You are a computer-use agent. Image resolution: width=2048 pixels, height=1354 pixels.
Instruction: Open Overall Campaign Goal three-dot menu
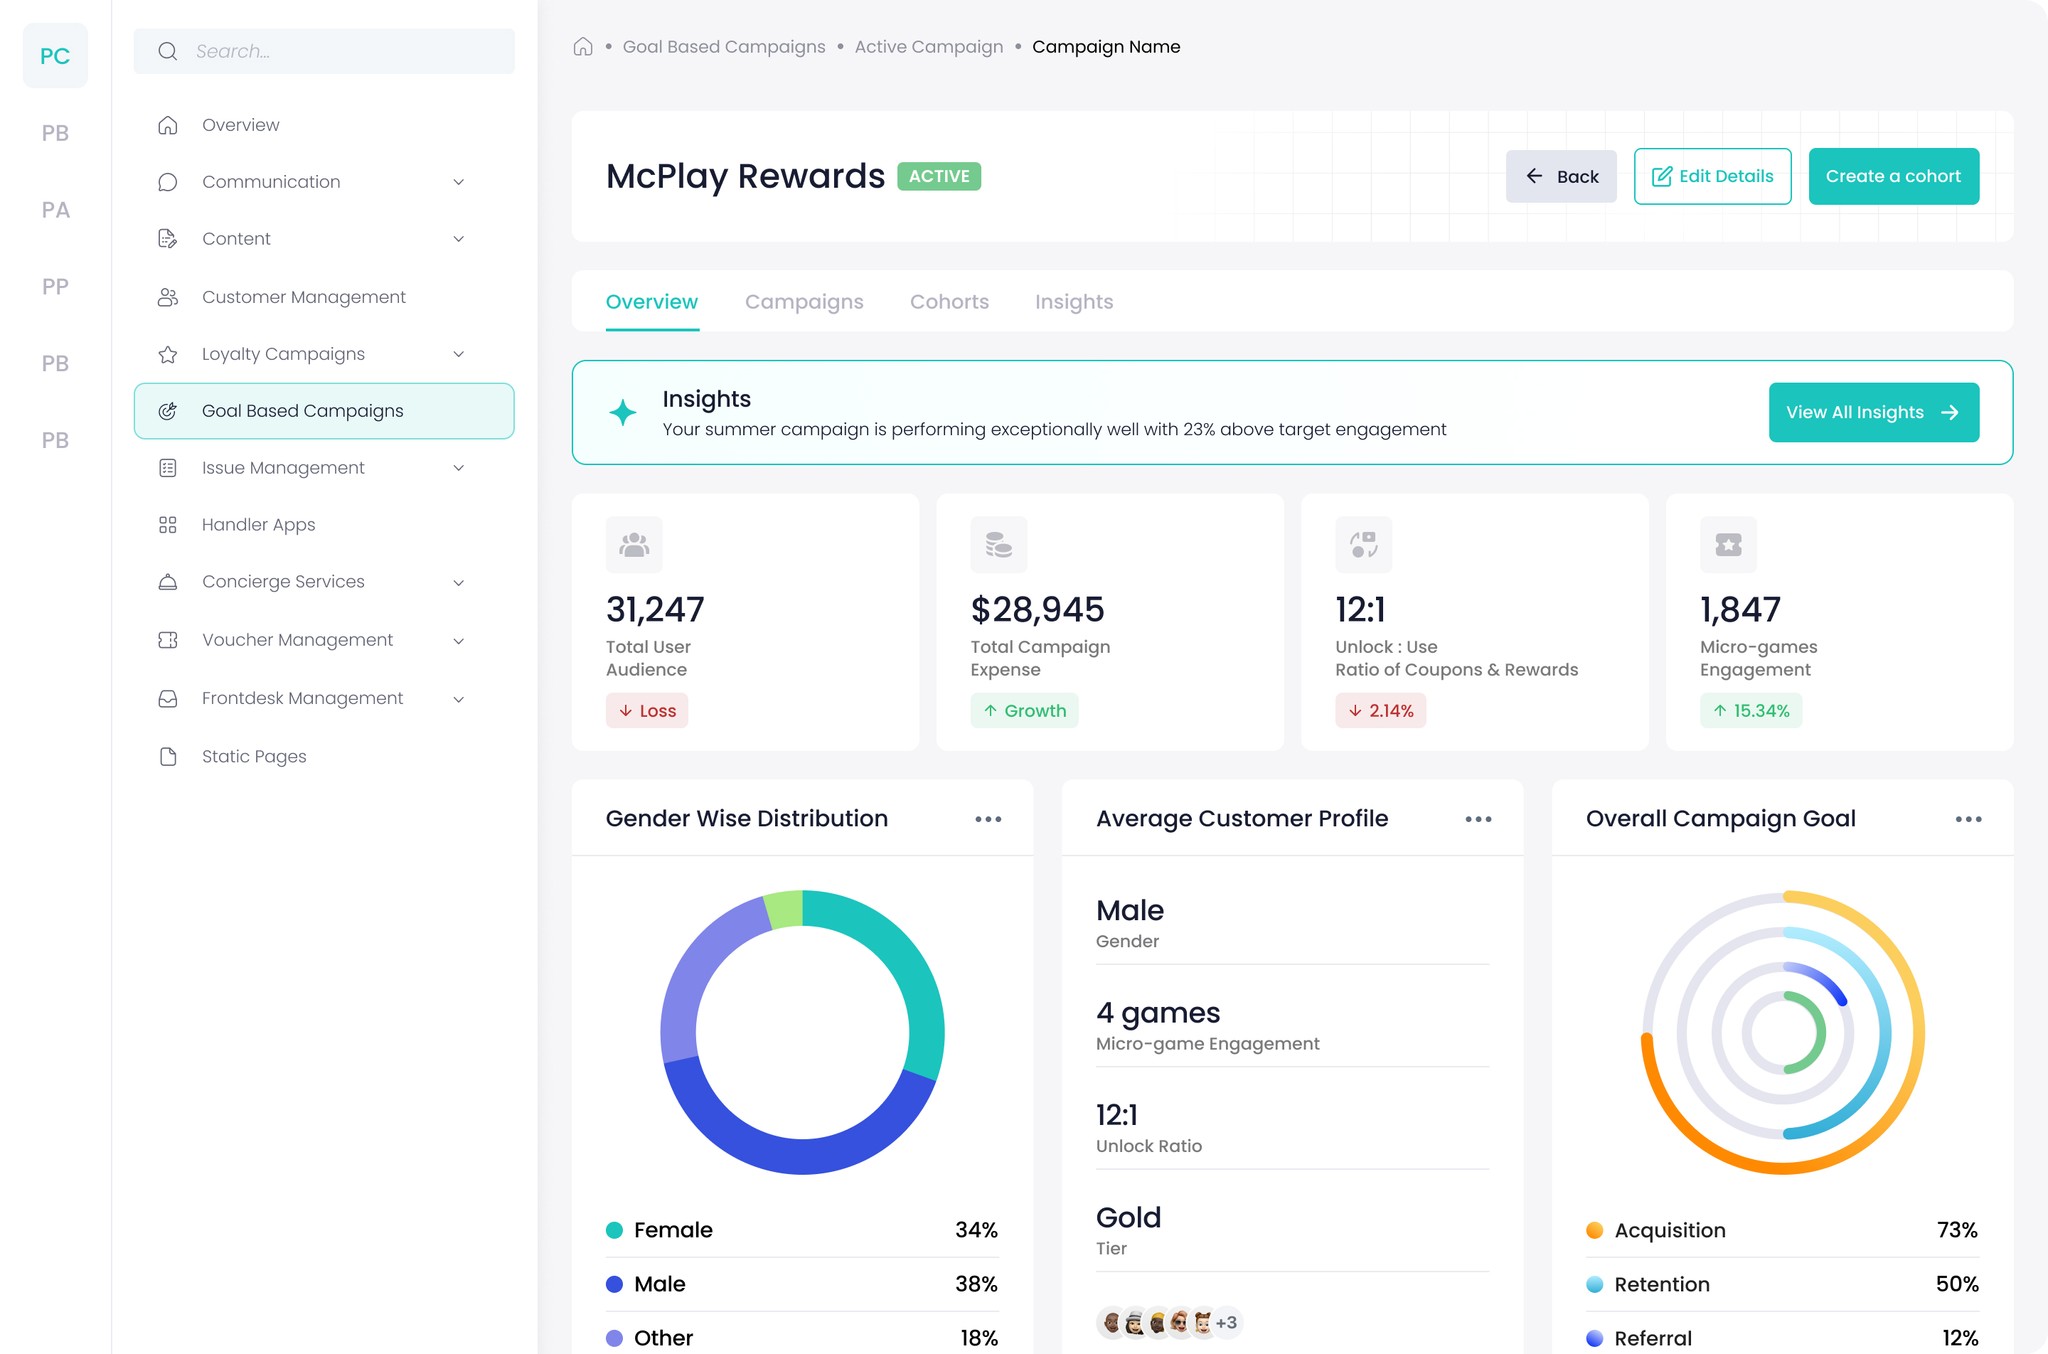coord(1968,819)
